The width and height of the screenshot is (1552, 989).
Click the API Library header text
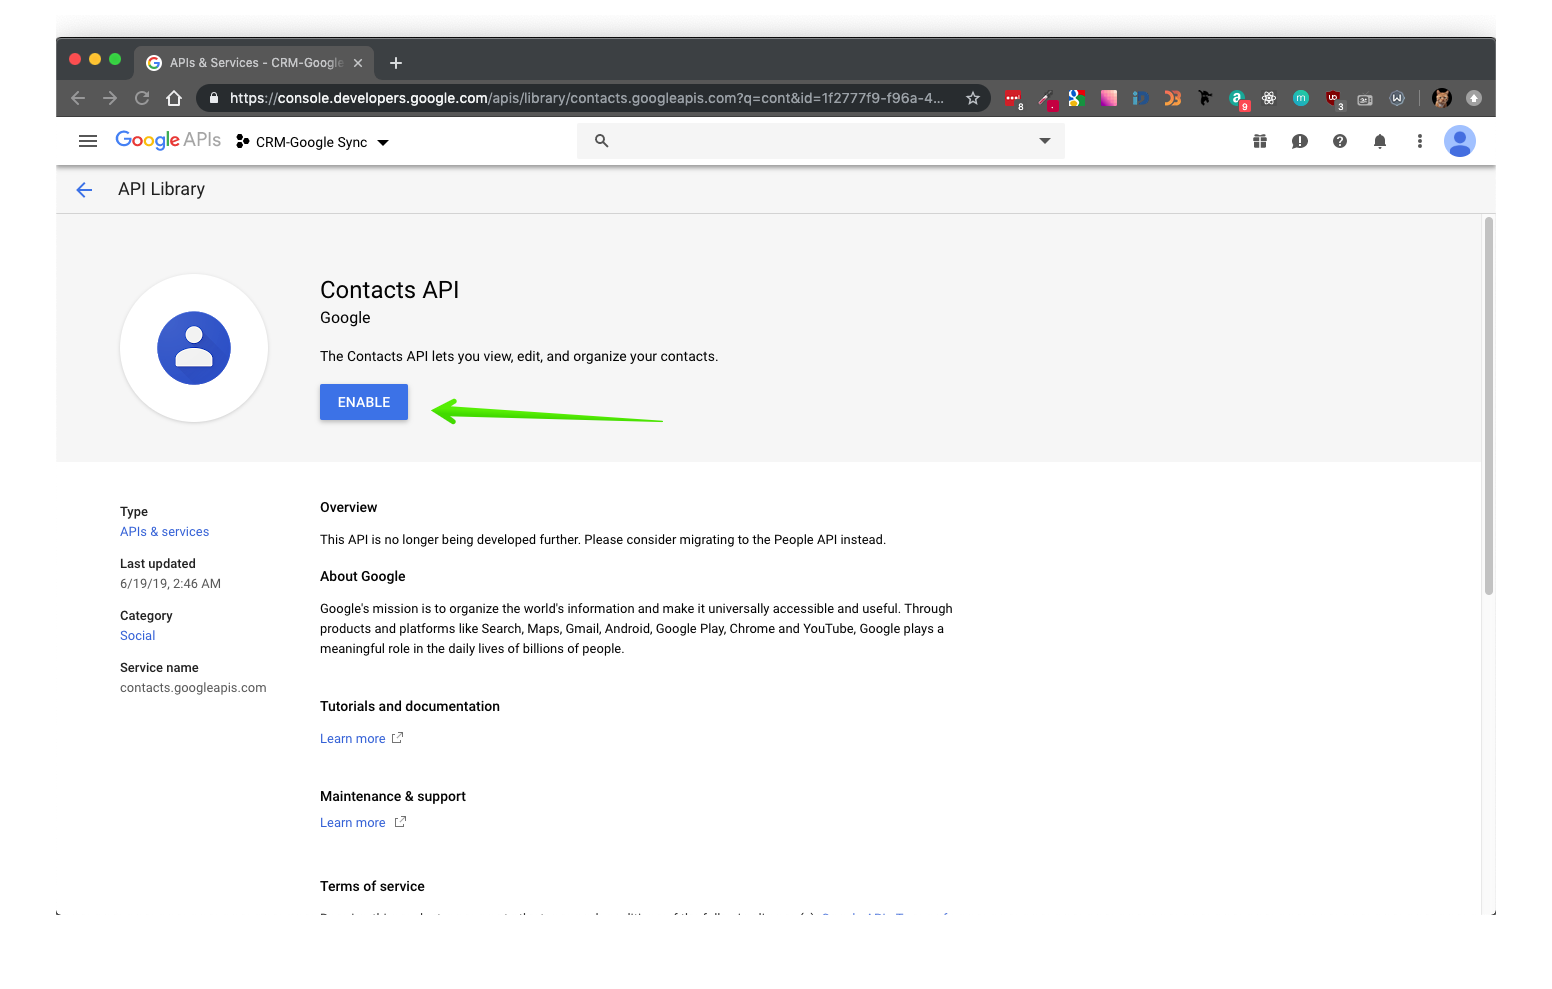[x=161, y=189]
